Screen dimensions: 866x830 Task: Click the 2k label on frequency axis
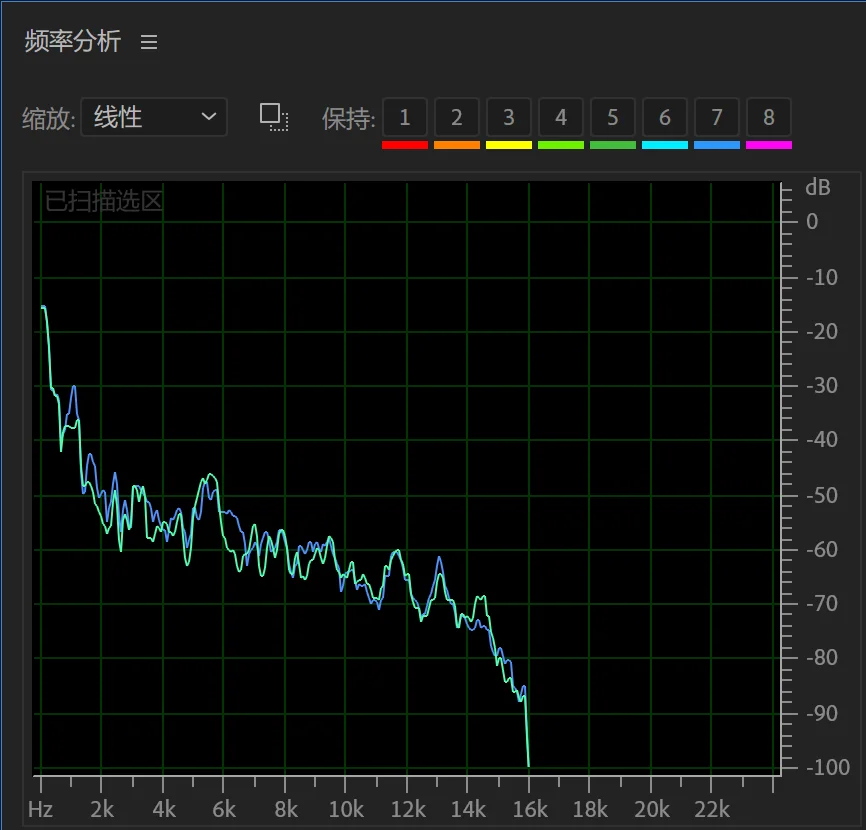tap(102, 810)
